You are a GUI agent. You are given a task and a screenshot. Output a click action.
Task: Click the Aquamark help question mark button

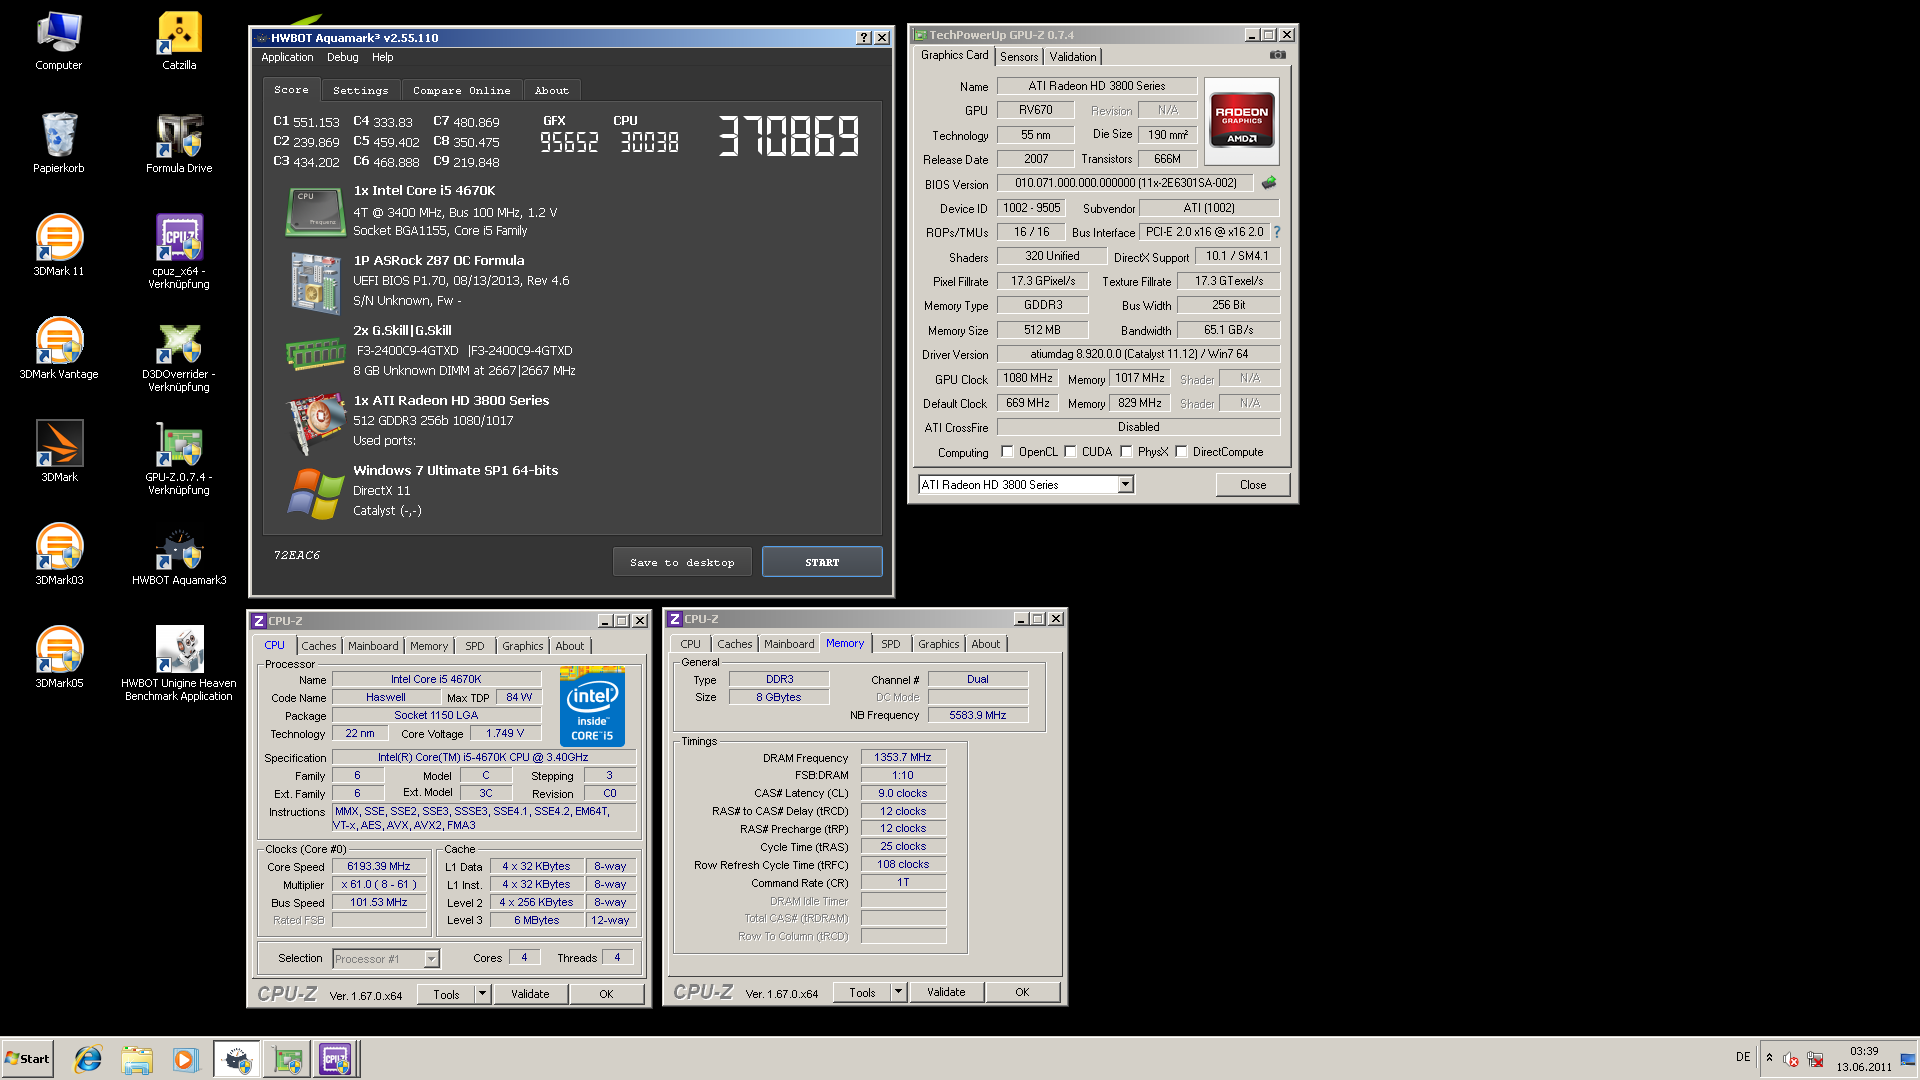(864, 38)
